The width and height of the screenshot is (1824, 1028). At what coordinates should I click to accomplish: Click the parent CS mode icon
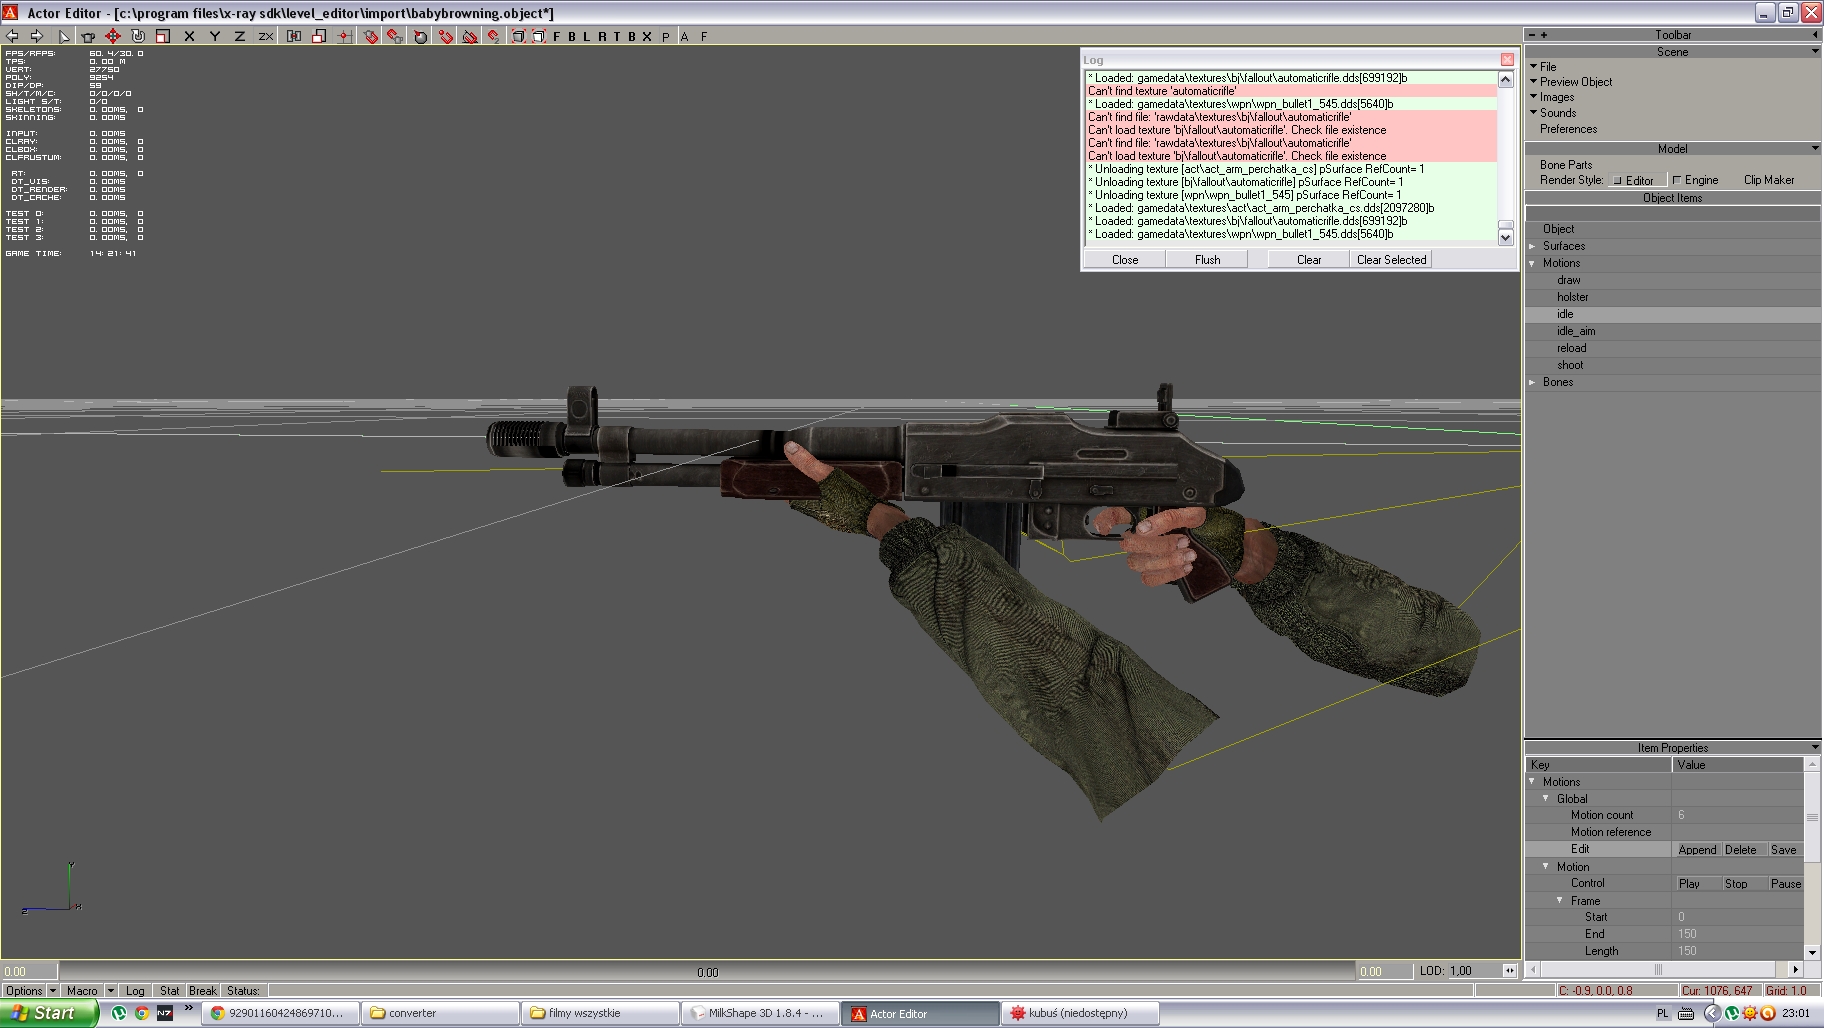click(294, 36)
